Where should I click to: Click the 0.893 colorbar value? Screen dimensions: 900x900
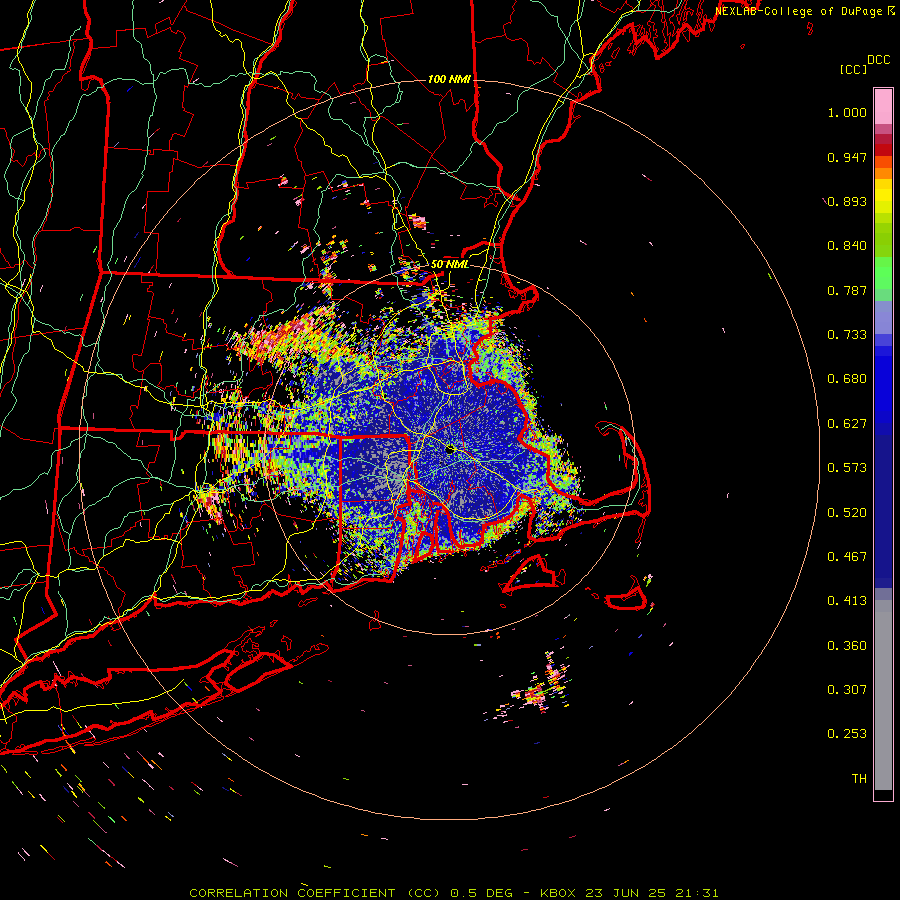point(847,201)
